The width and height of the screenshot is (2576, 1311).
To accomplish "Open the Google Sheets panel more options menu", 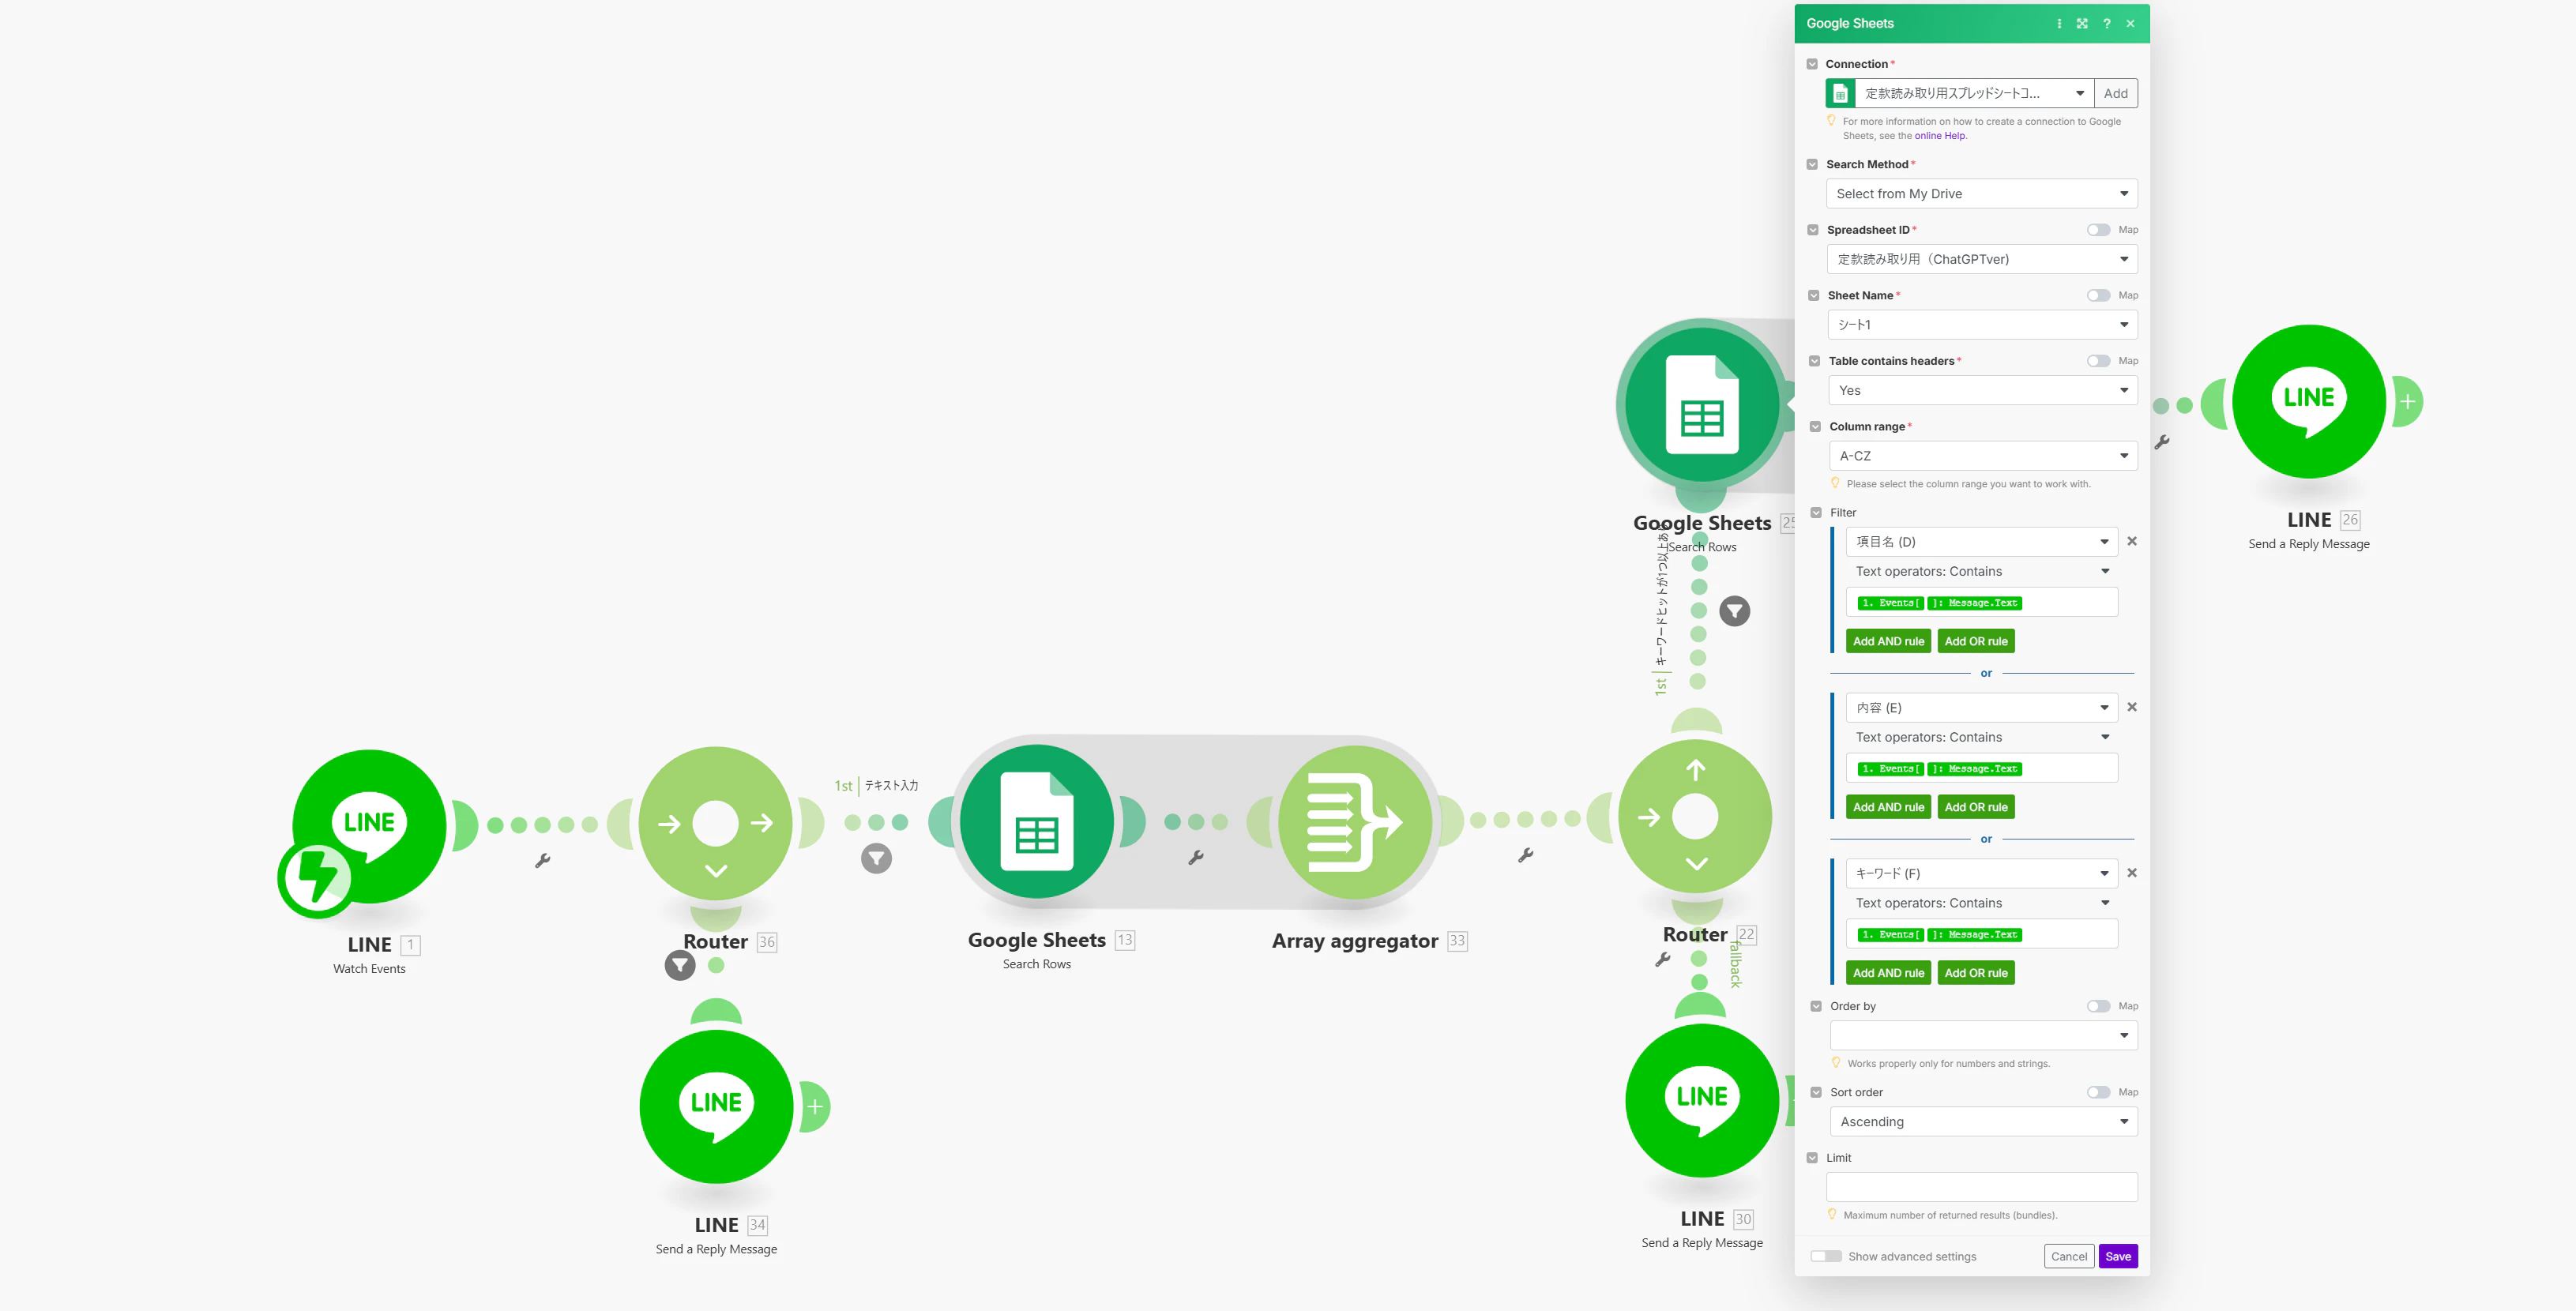I will [2059, 24].
